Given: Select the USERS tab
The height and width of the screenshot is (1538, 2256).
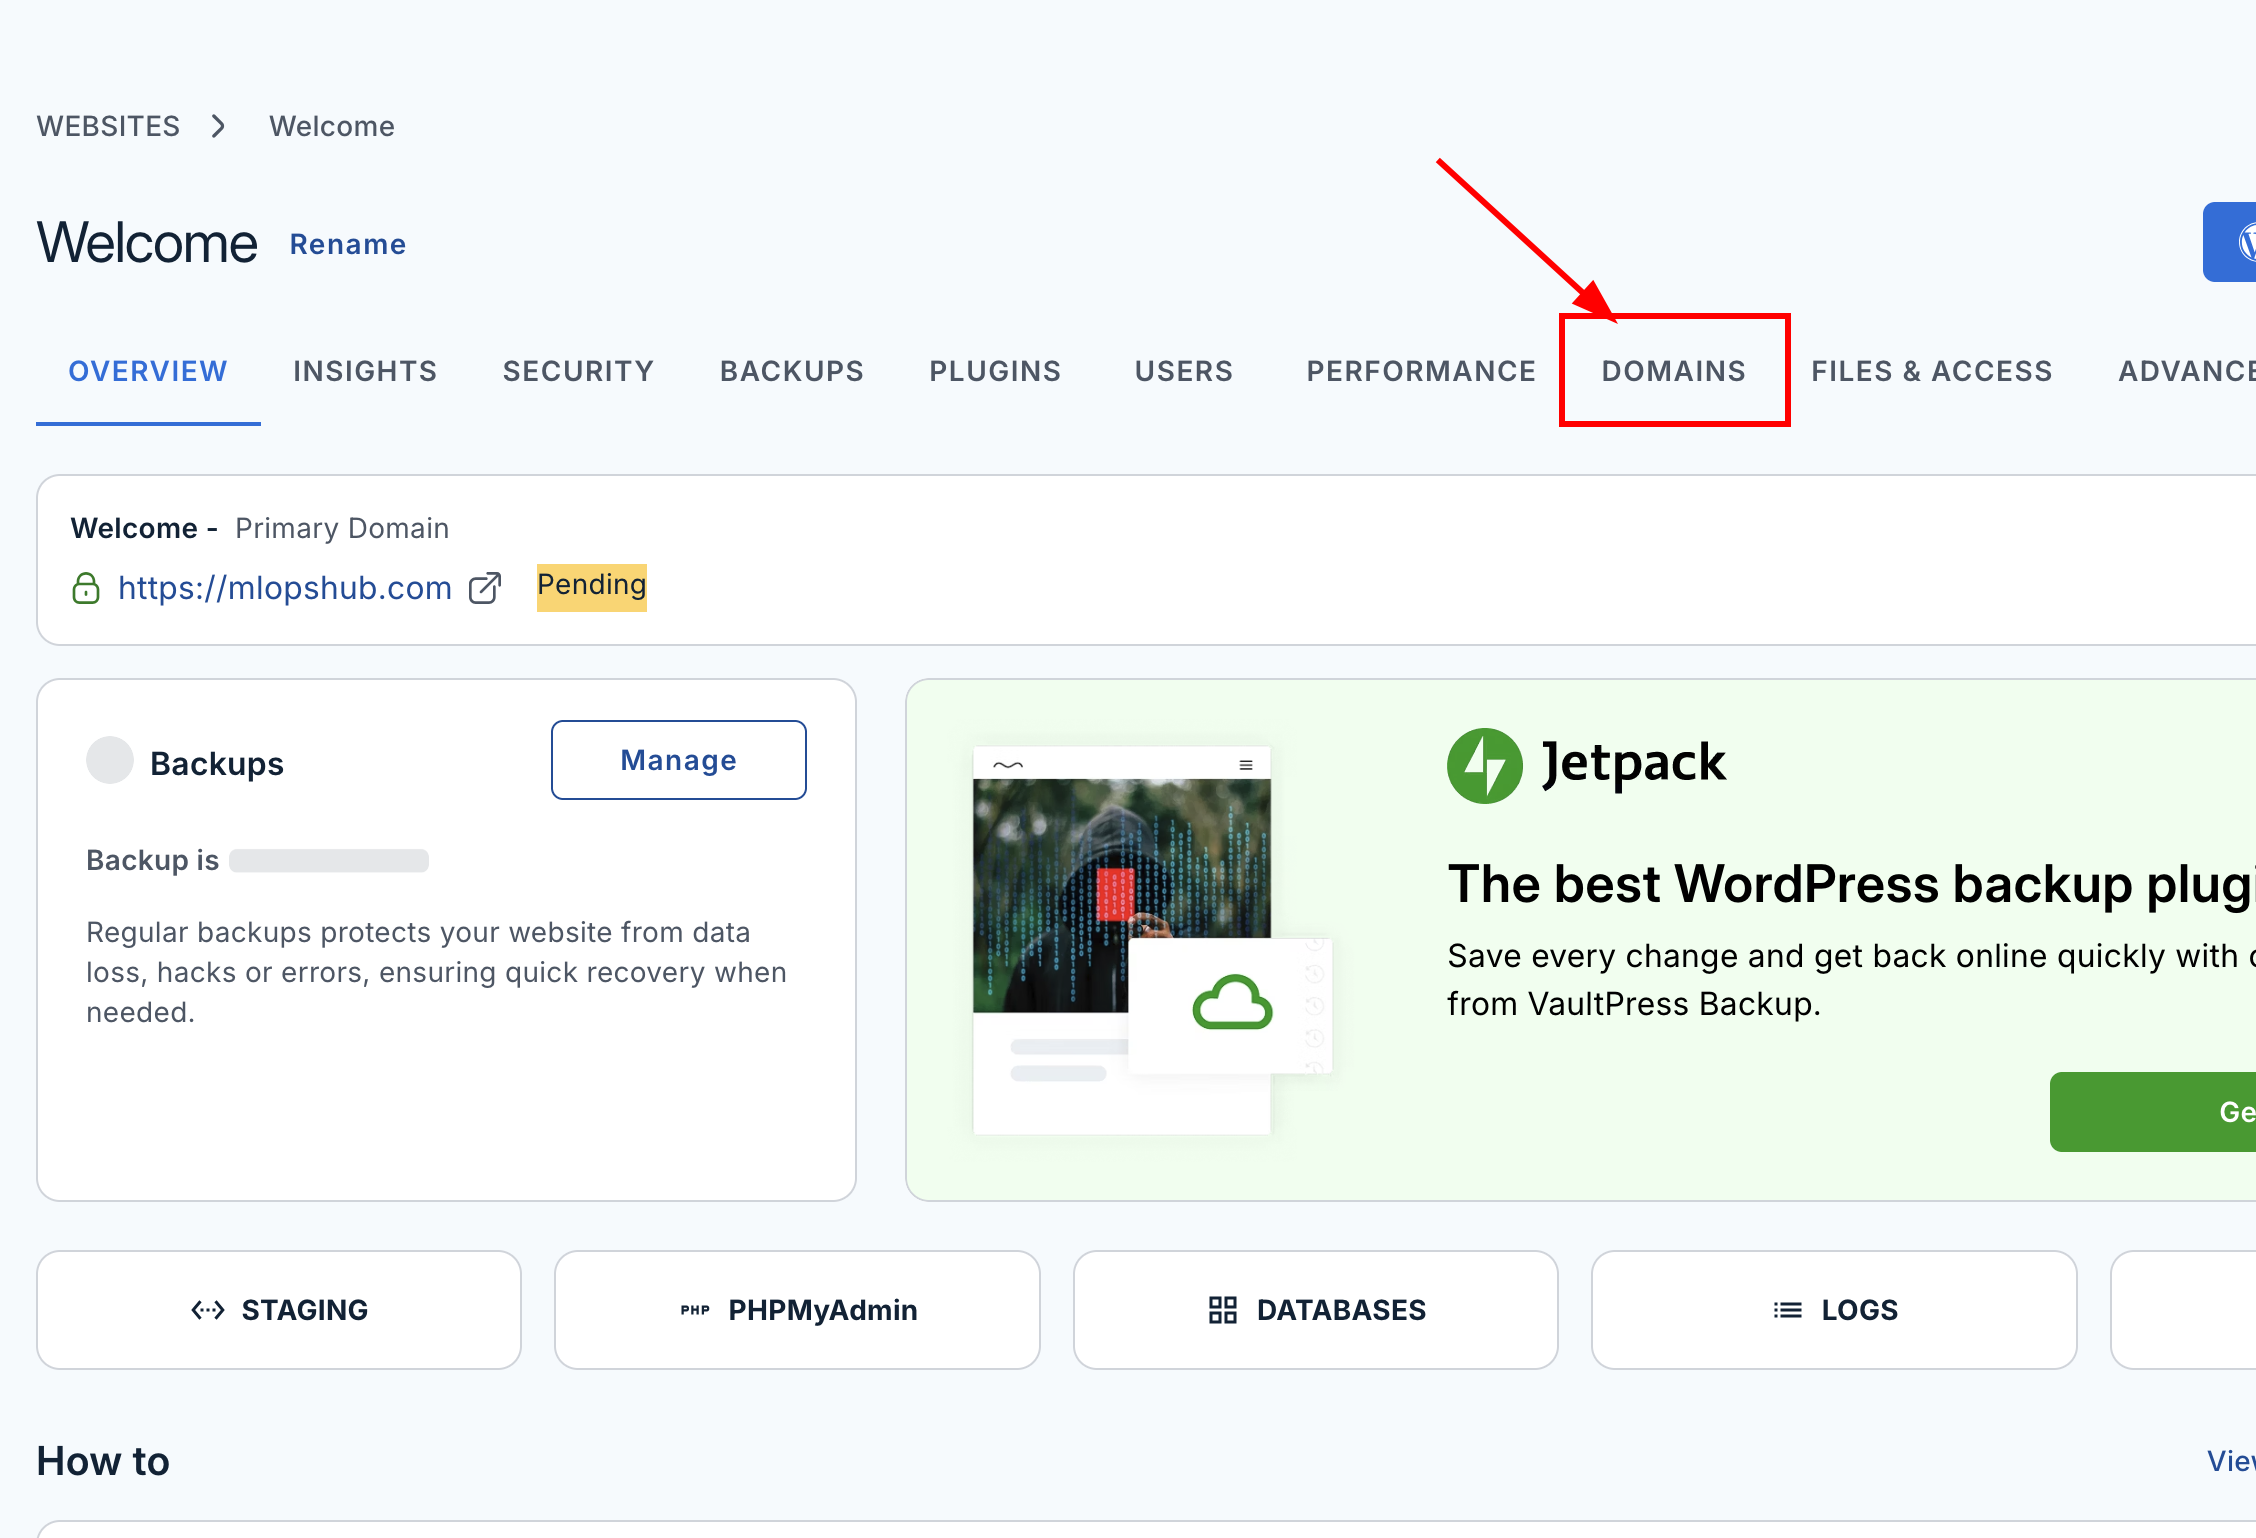Looking at the screenshot, I should (x=1184, y=371).
